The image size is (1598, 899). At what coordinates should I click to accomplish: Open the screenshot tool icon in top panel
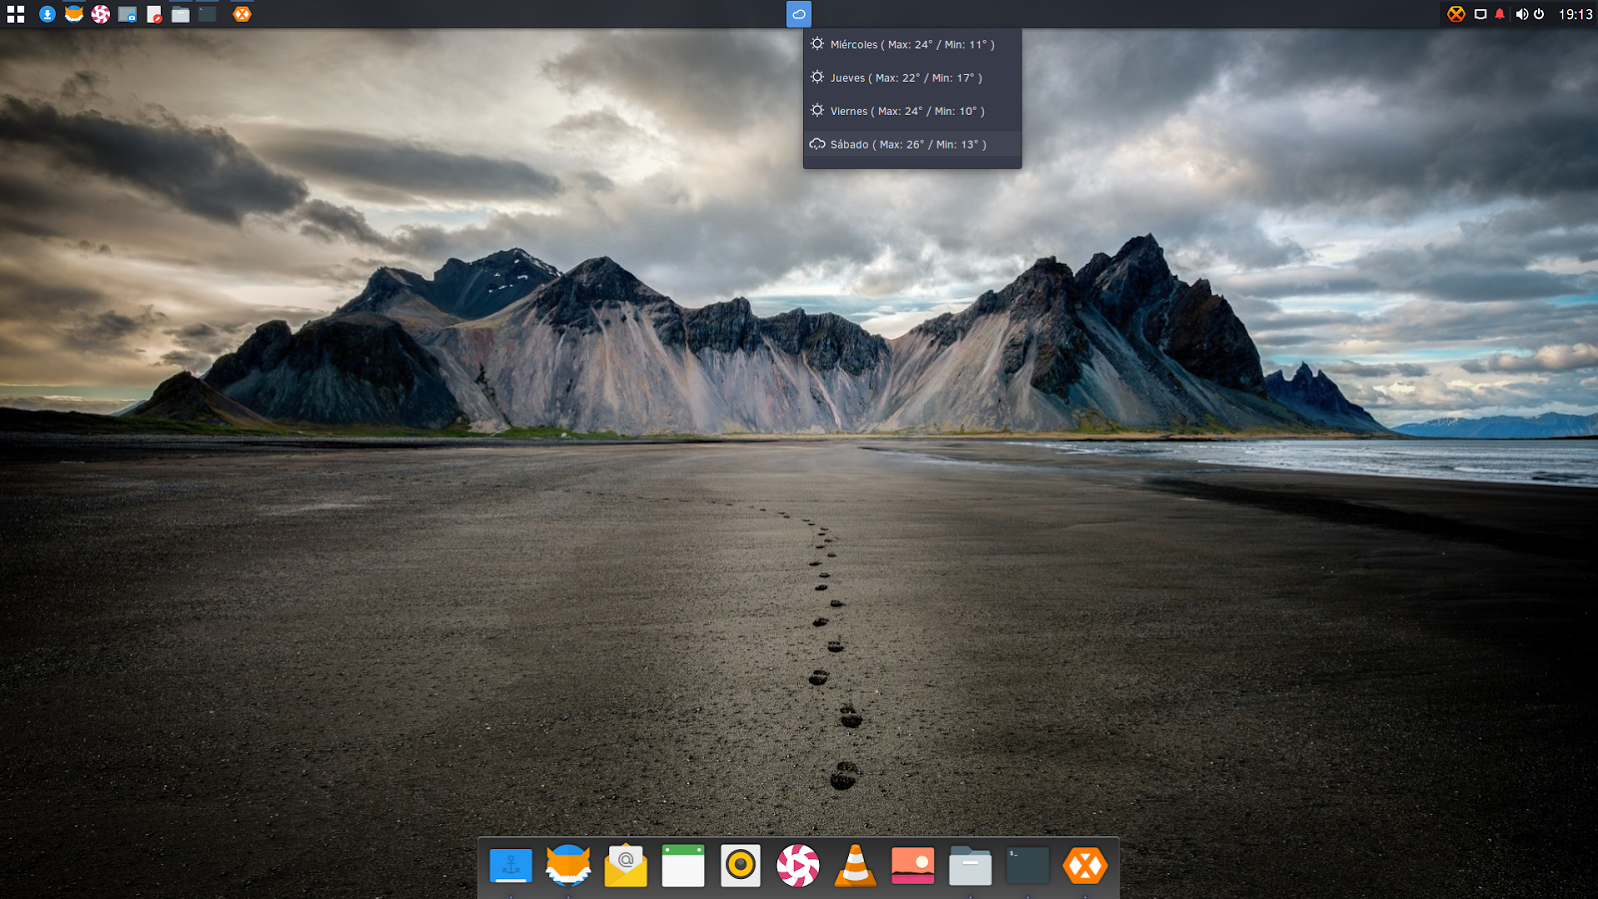127,14
